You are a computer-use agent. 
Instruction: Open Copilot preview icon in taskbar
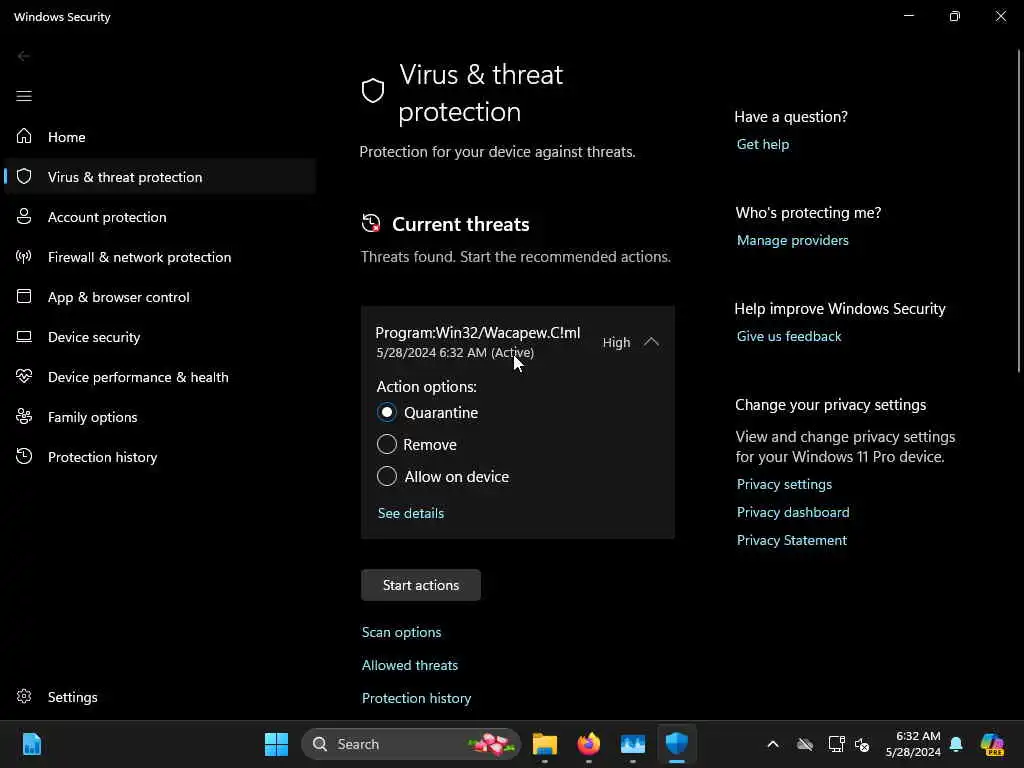coord(992,744)
